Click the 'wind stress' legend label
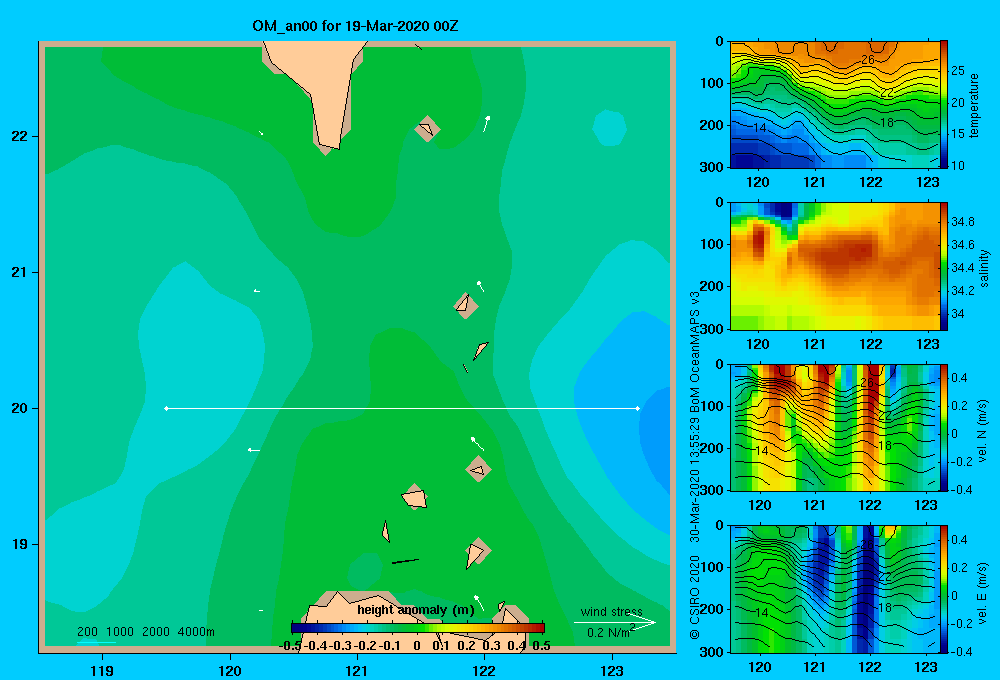 pyautogui.click(x=612, y=611)
